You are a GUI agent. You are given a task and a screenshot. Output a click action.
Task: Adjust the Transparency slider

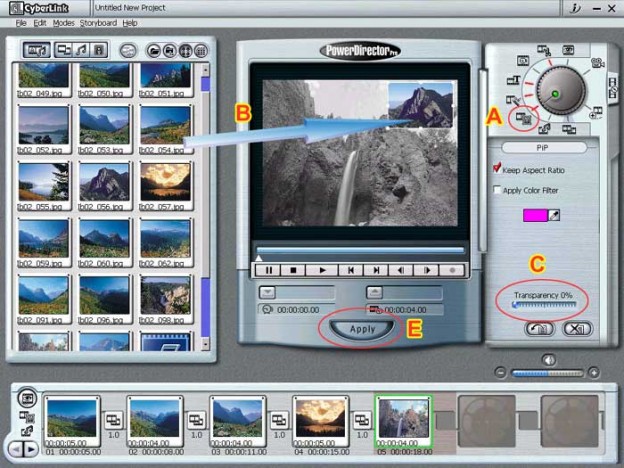544,305
